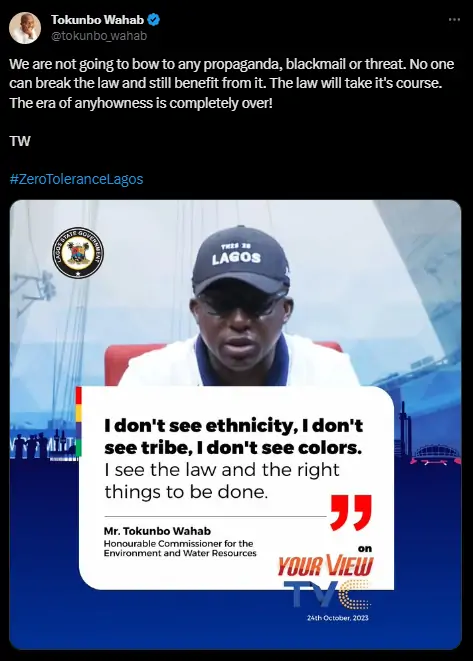Click the Honourable Commissioner title text
This screenshot has width=473, height=661.
point(180,548)
